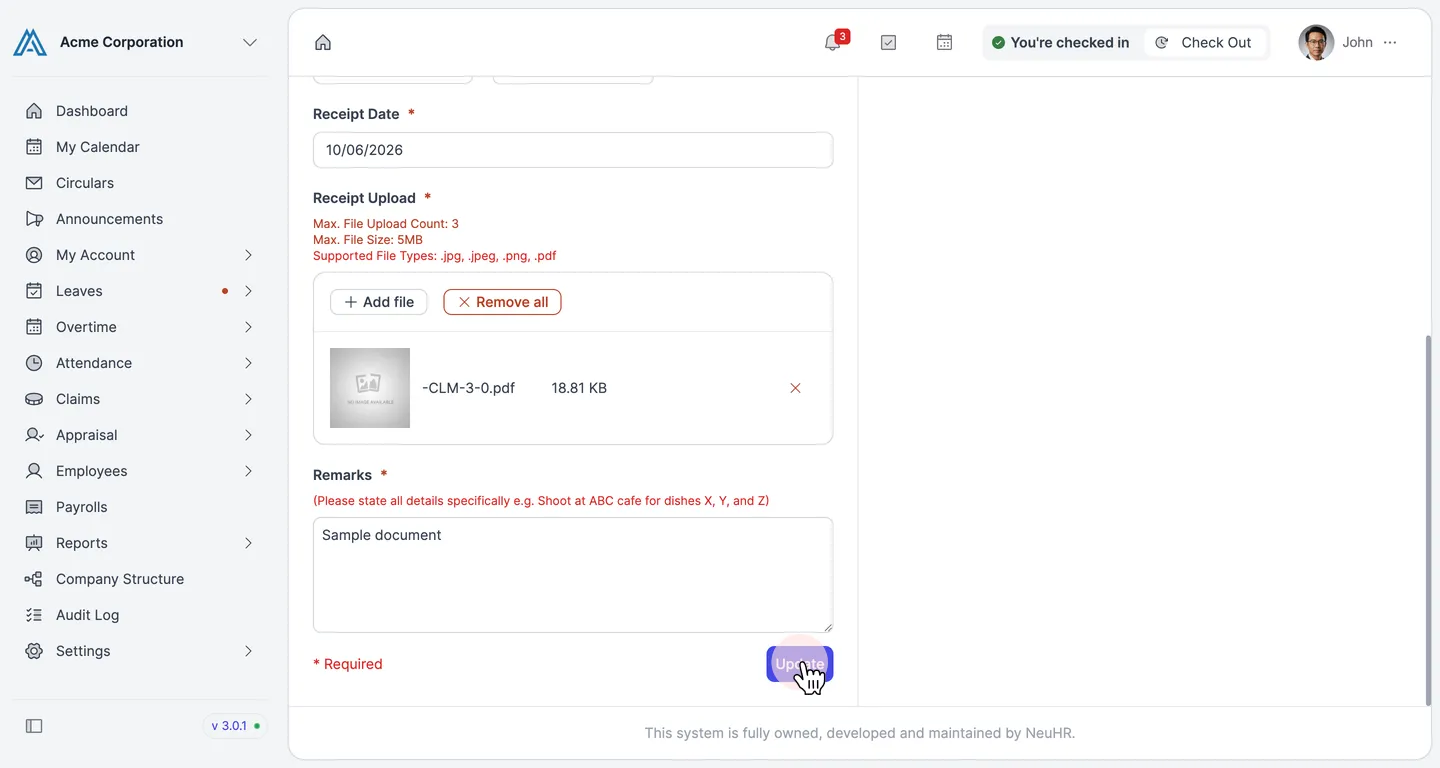Image resolution: width=1440 pixels, height=768 pixels.
Task: Click the Claims coin icon
Action: coord(34,399)
